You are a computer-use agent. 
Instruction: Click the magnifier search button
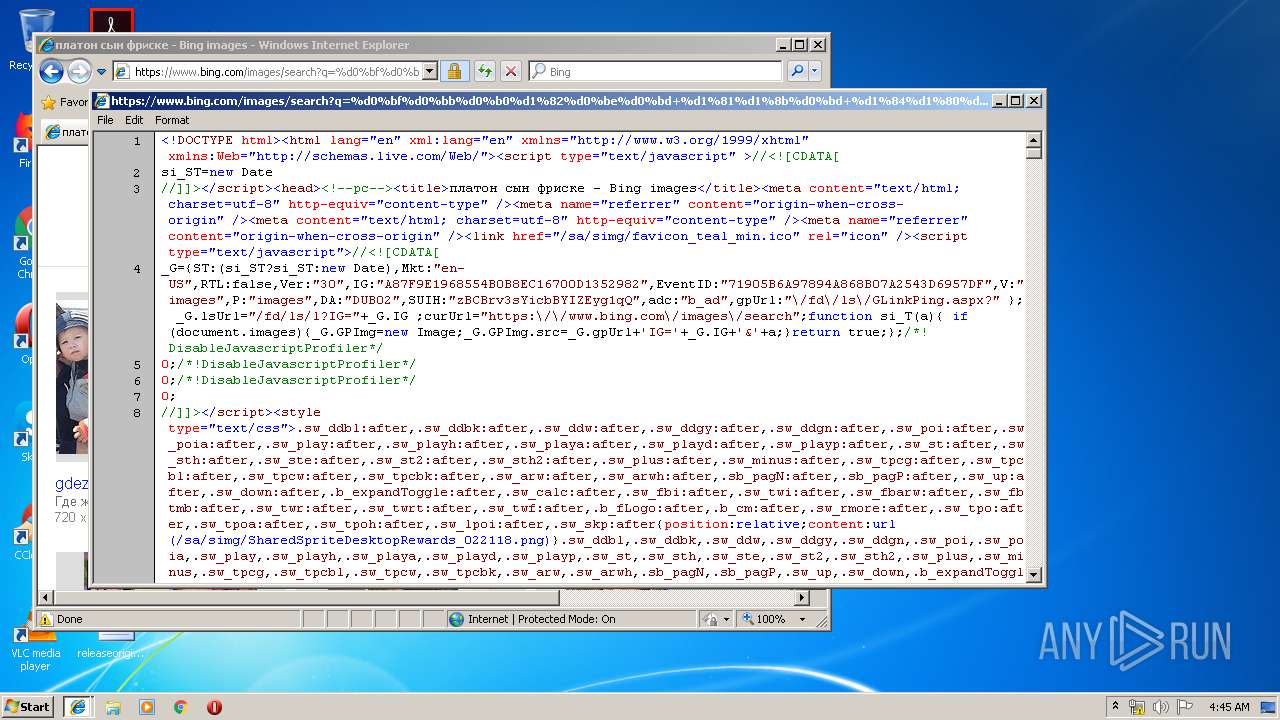pos(797,71)
